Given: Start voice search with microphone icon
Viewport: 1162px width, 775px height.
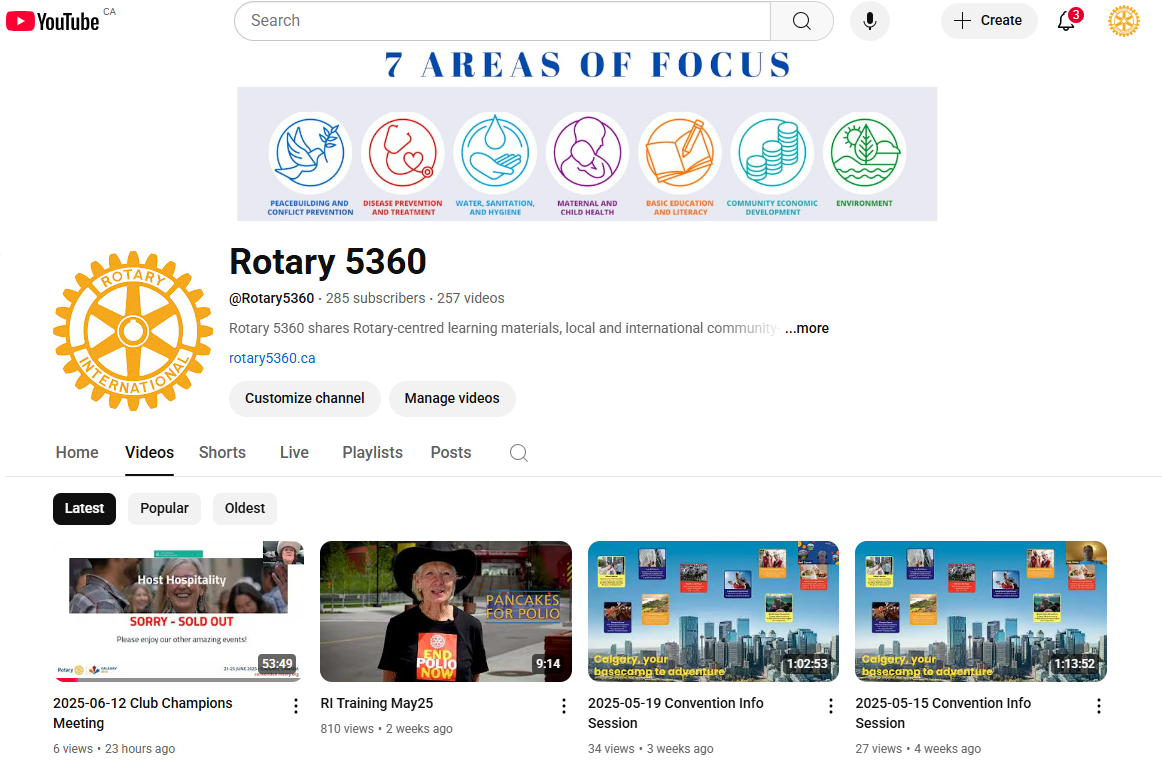Looking at the screenshot, I should pos(870,21).
